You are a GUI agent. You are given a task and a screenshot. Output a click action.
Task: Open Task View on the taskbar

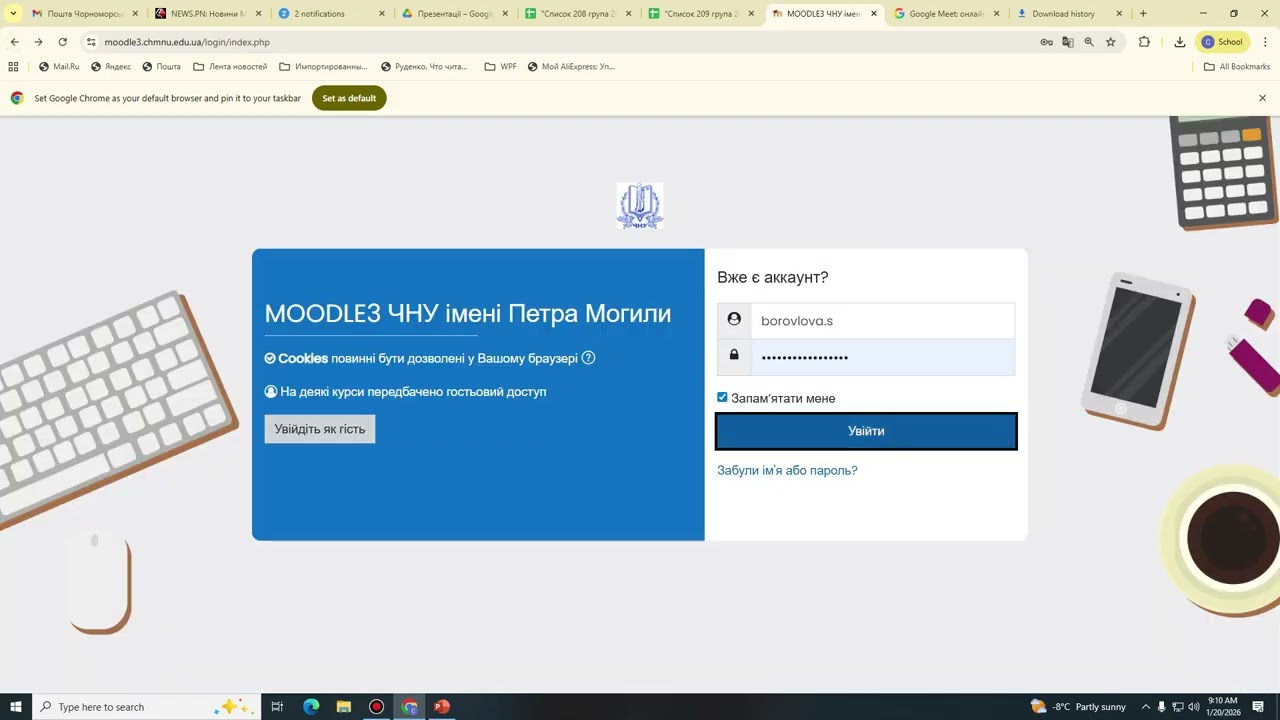(278, 707)
